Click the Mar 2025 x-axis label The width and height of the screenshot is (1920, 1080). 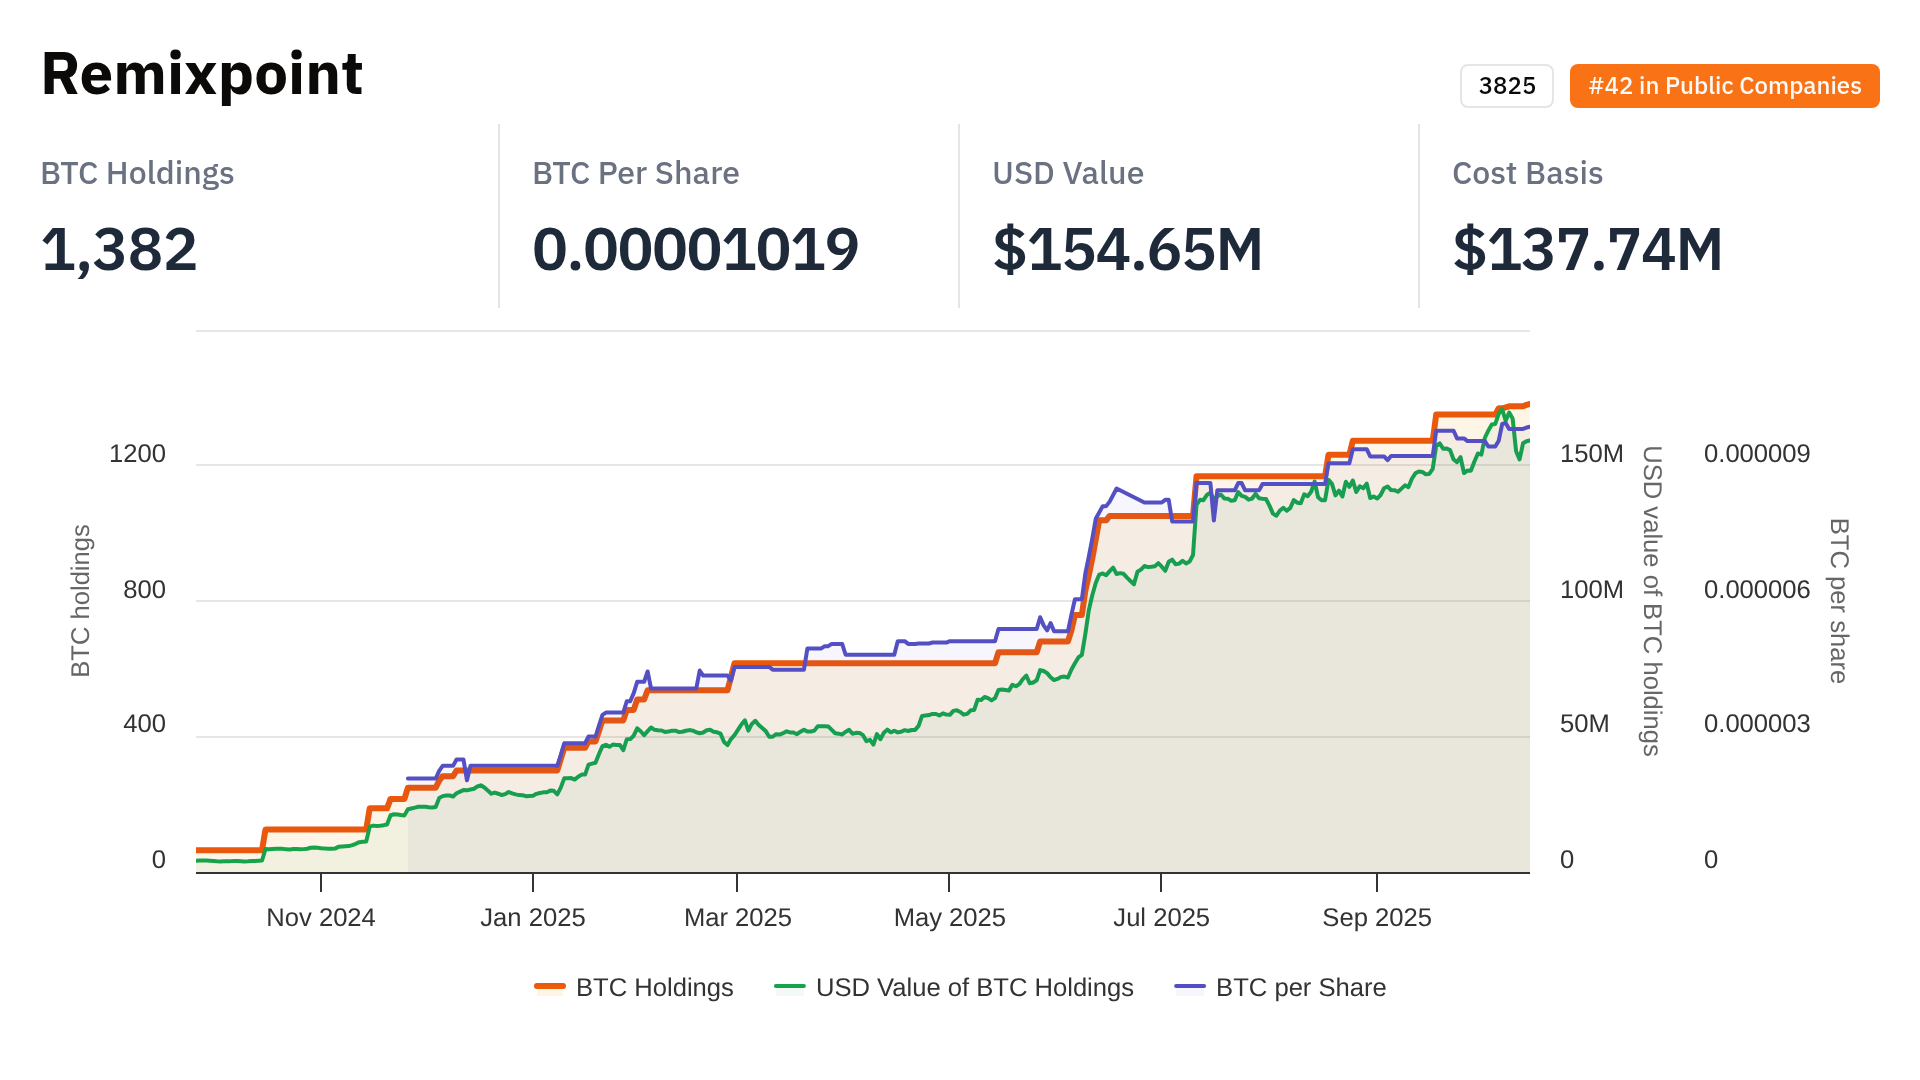click(x=738, y=918)
